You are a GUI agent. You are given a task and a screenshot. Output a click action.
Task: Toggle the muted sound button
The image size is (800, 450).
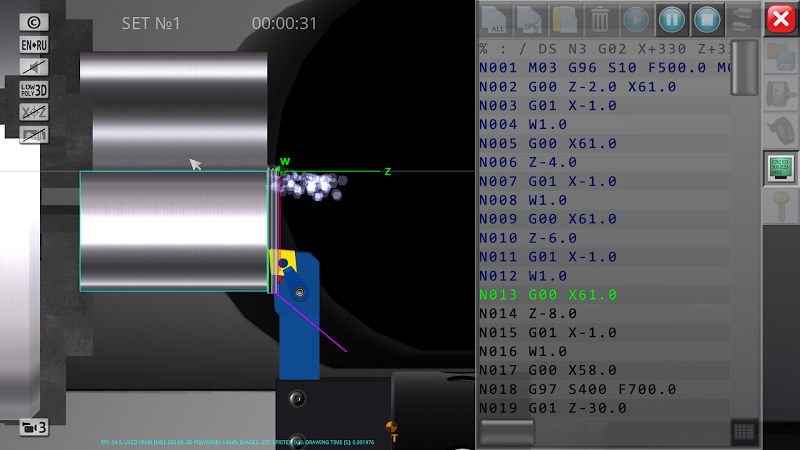click(x=34, y=67)
